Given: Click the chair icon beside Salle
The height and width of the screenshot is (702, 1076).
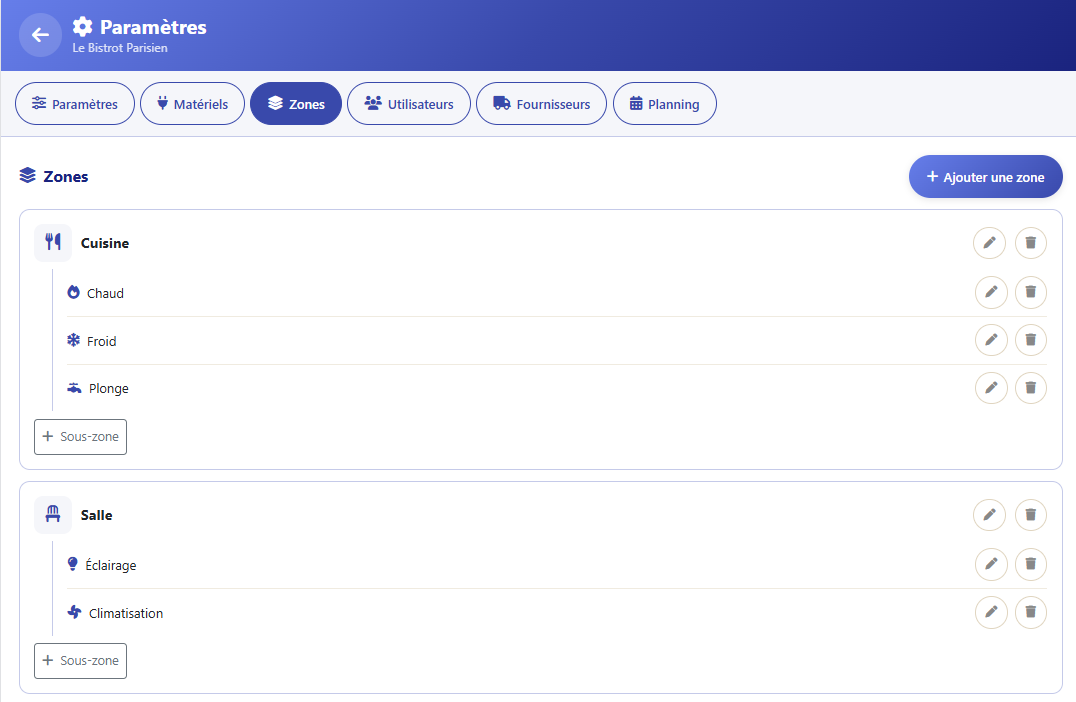Looking at the screenshot, I should 52,514.
